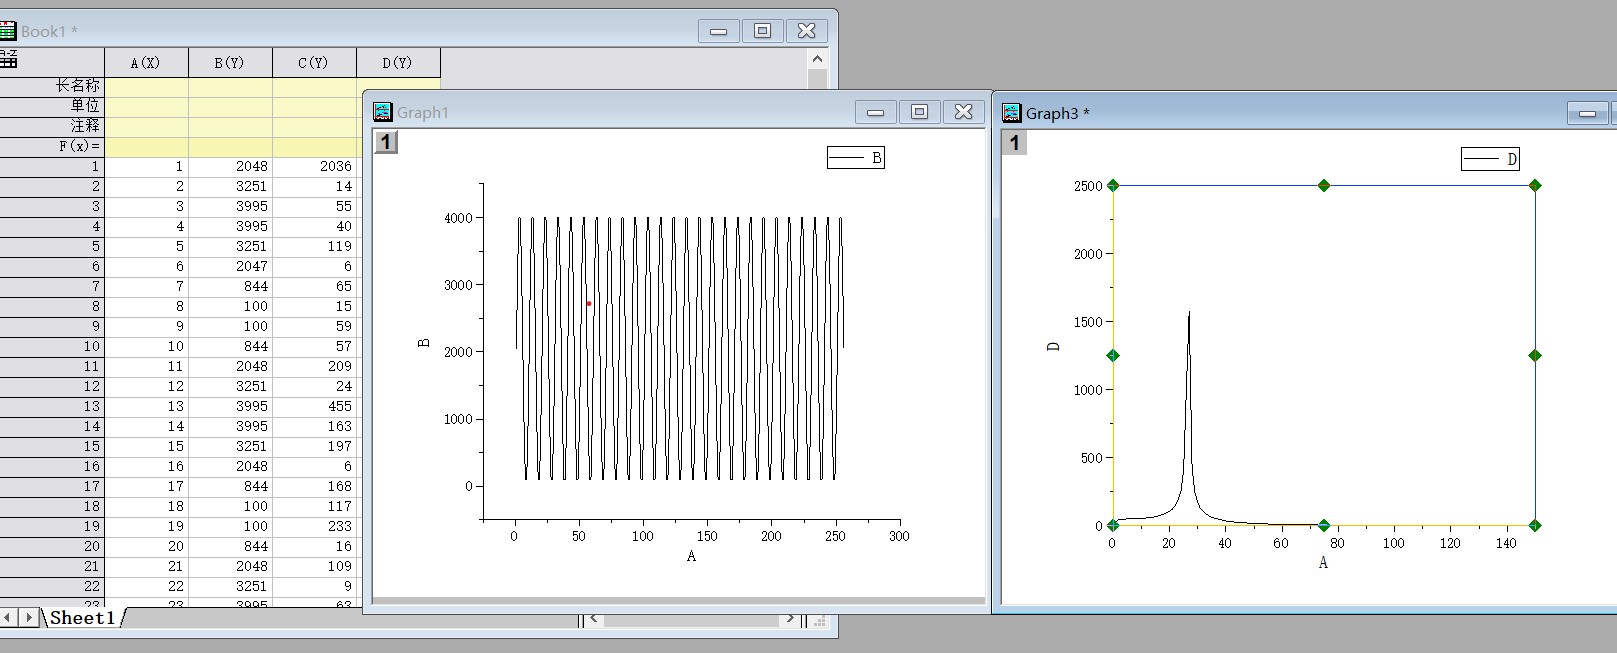
Task: Select column header C(Y)
Action: [314, 63]
